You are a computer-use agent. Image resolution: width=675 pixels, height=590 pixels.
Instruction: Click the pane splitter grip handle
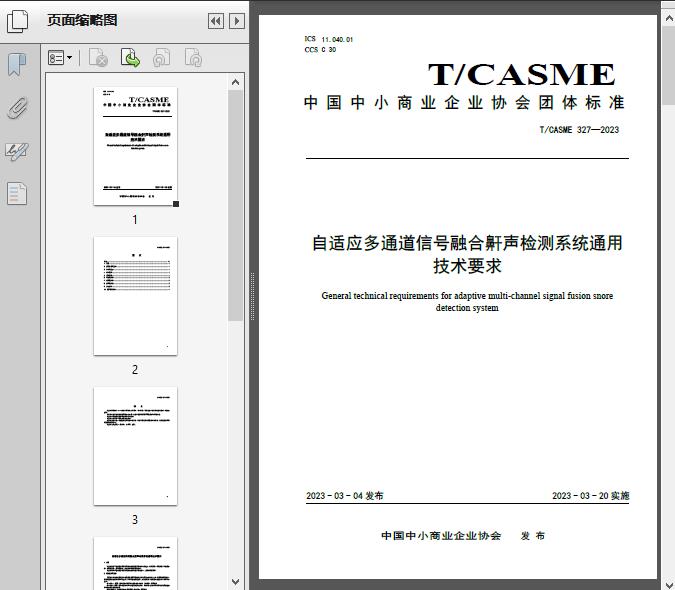click(253, 297)
